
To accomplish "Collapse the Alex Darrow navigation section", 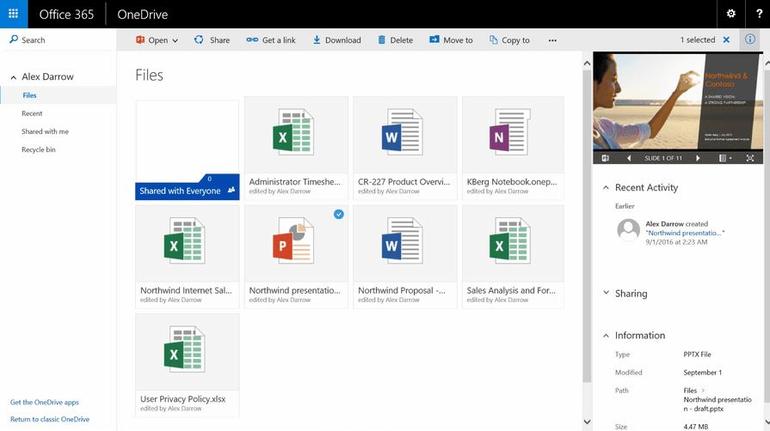I will point(13,77).
